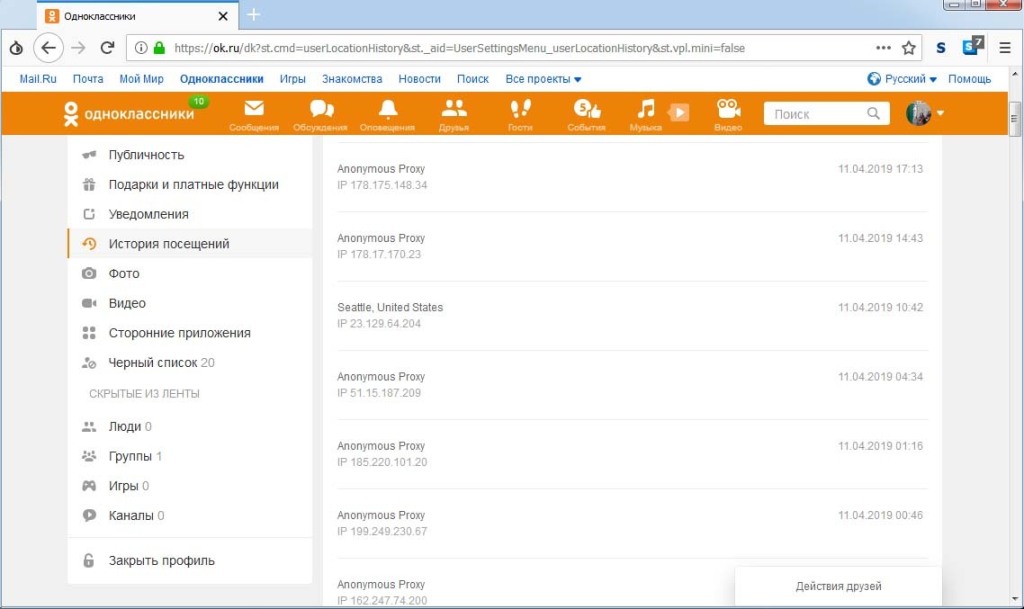Click the Закрыть профиль link

[161, 561]
